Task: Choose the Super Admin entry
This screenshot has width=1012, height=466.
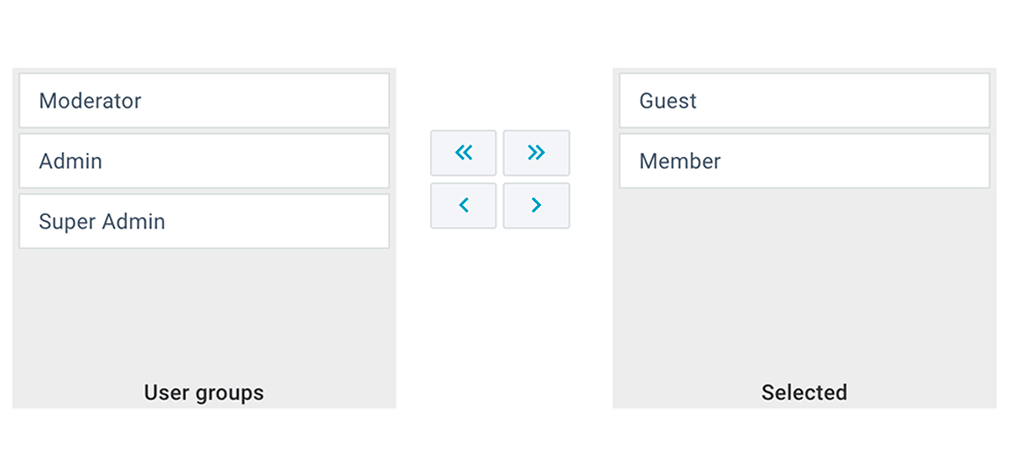Action: click(204, 221)
